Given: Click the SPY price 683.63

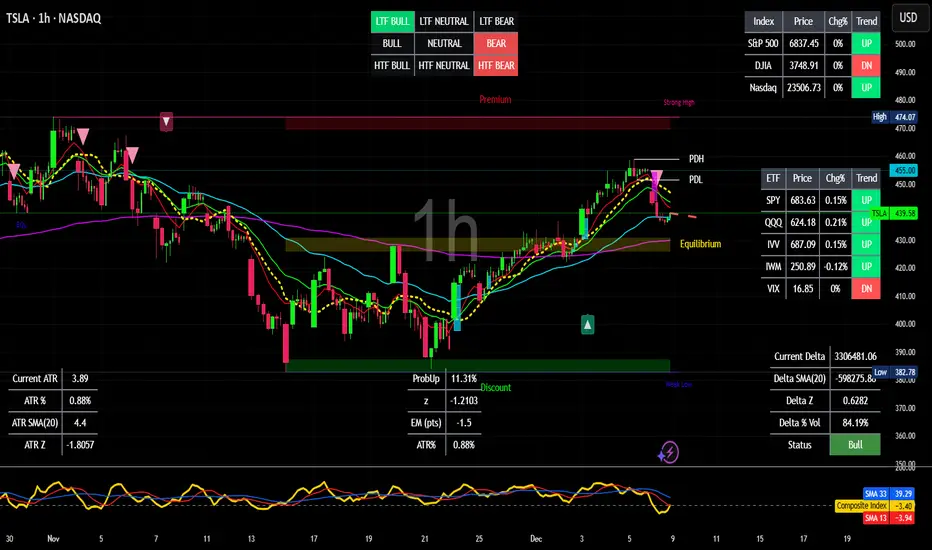Looking at the screenshot, I should pyautogui.click(x=802, y=200).
